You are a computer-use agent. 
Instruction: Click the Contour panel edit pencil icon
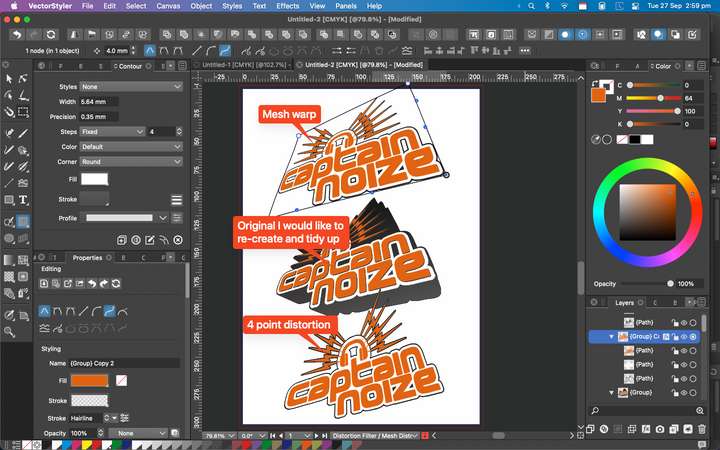pyautogui.click(x=150, y=240)
